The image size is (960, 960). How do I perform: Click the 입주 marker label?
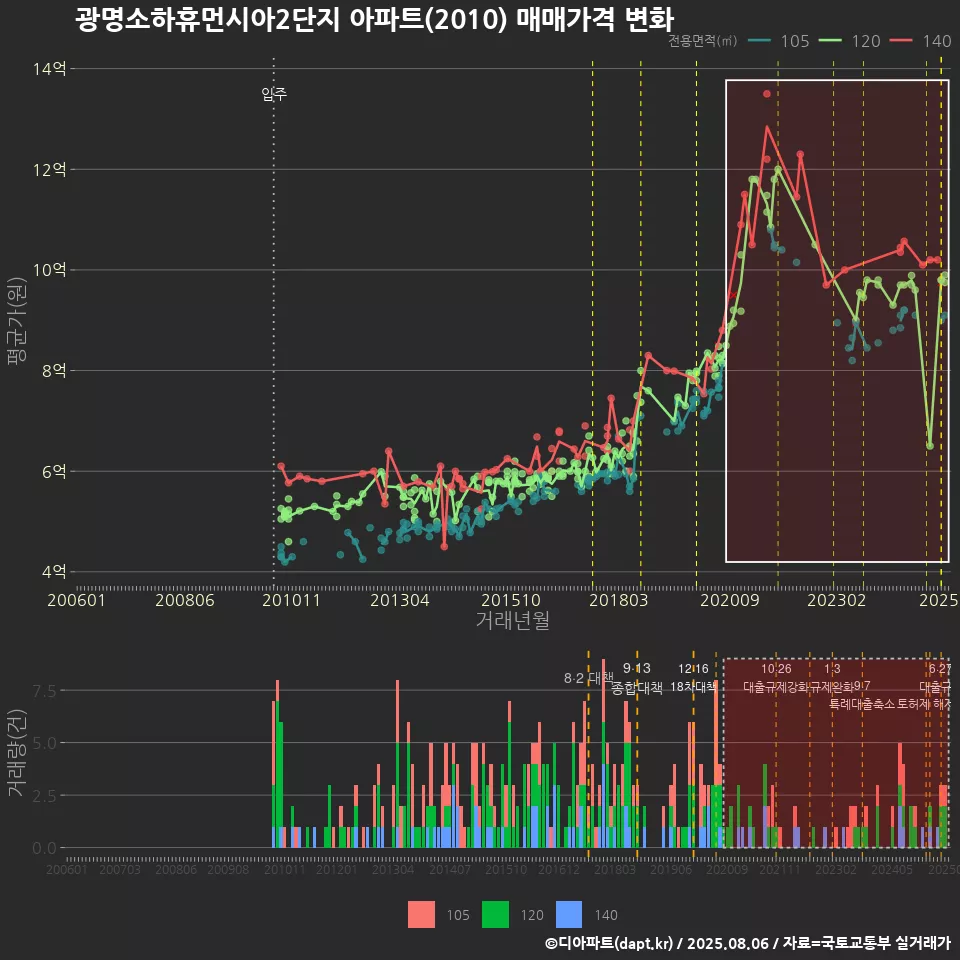pyautogui.click(x=274, y=94)
